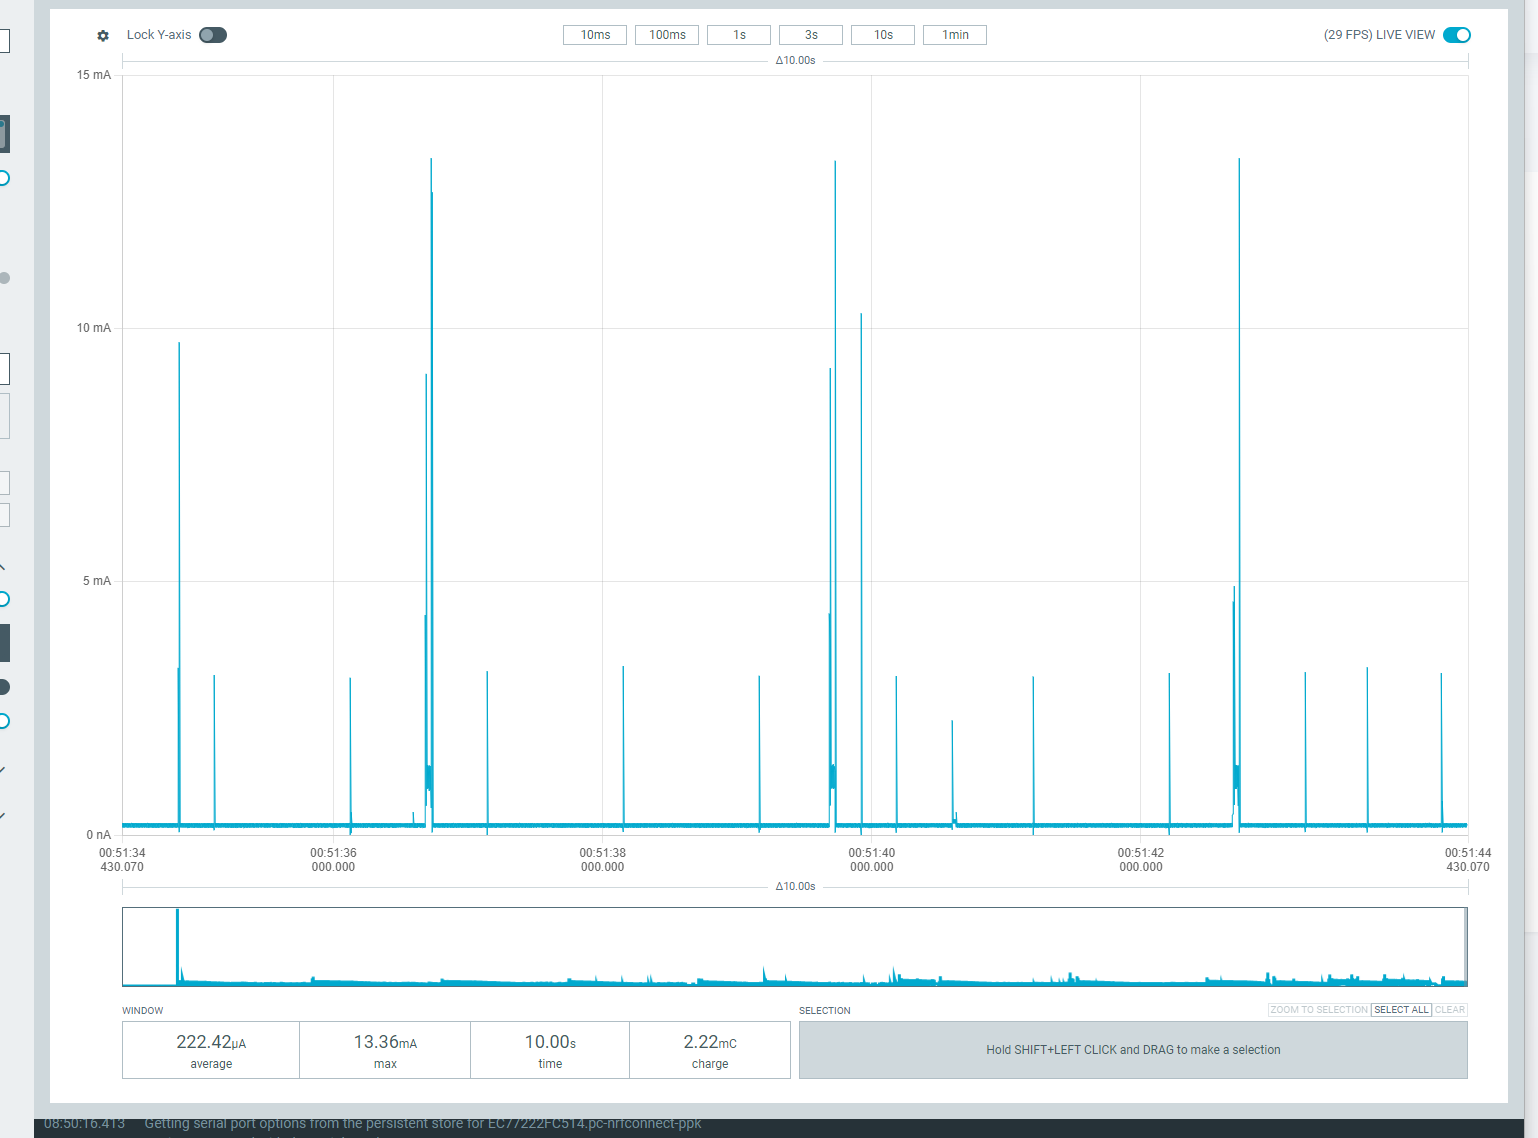Set time window to 1min
Viewport: 1538px width, 1138px height.
click(955, 35)
